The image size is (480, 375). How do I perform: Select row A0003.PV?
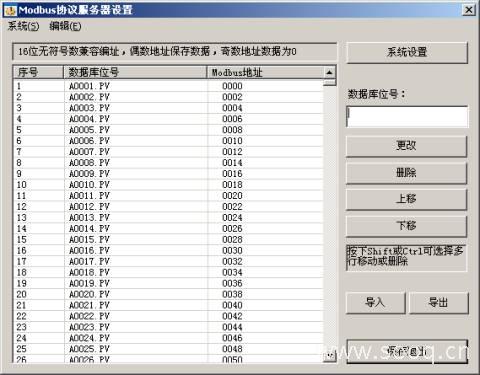(x=168, y=108)
